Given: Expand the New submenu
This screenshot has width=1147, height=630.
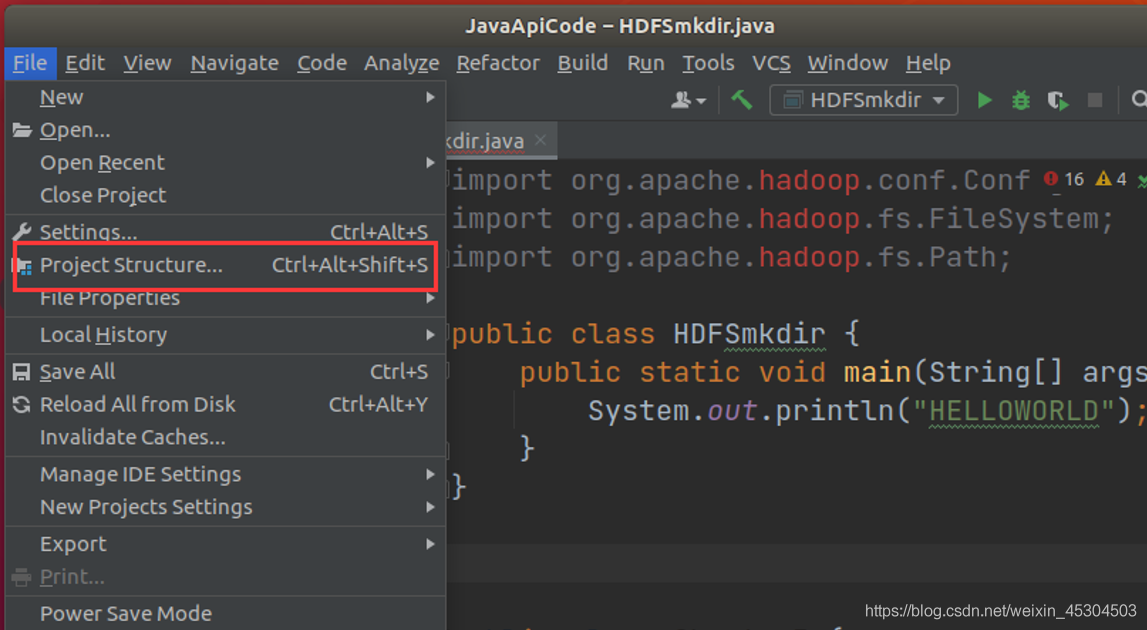Looking at the screenshot, I should click(x=225, y=97).
